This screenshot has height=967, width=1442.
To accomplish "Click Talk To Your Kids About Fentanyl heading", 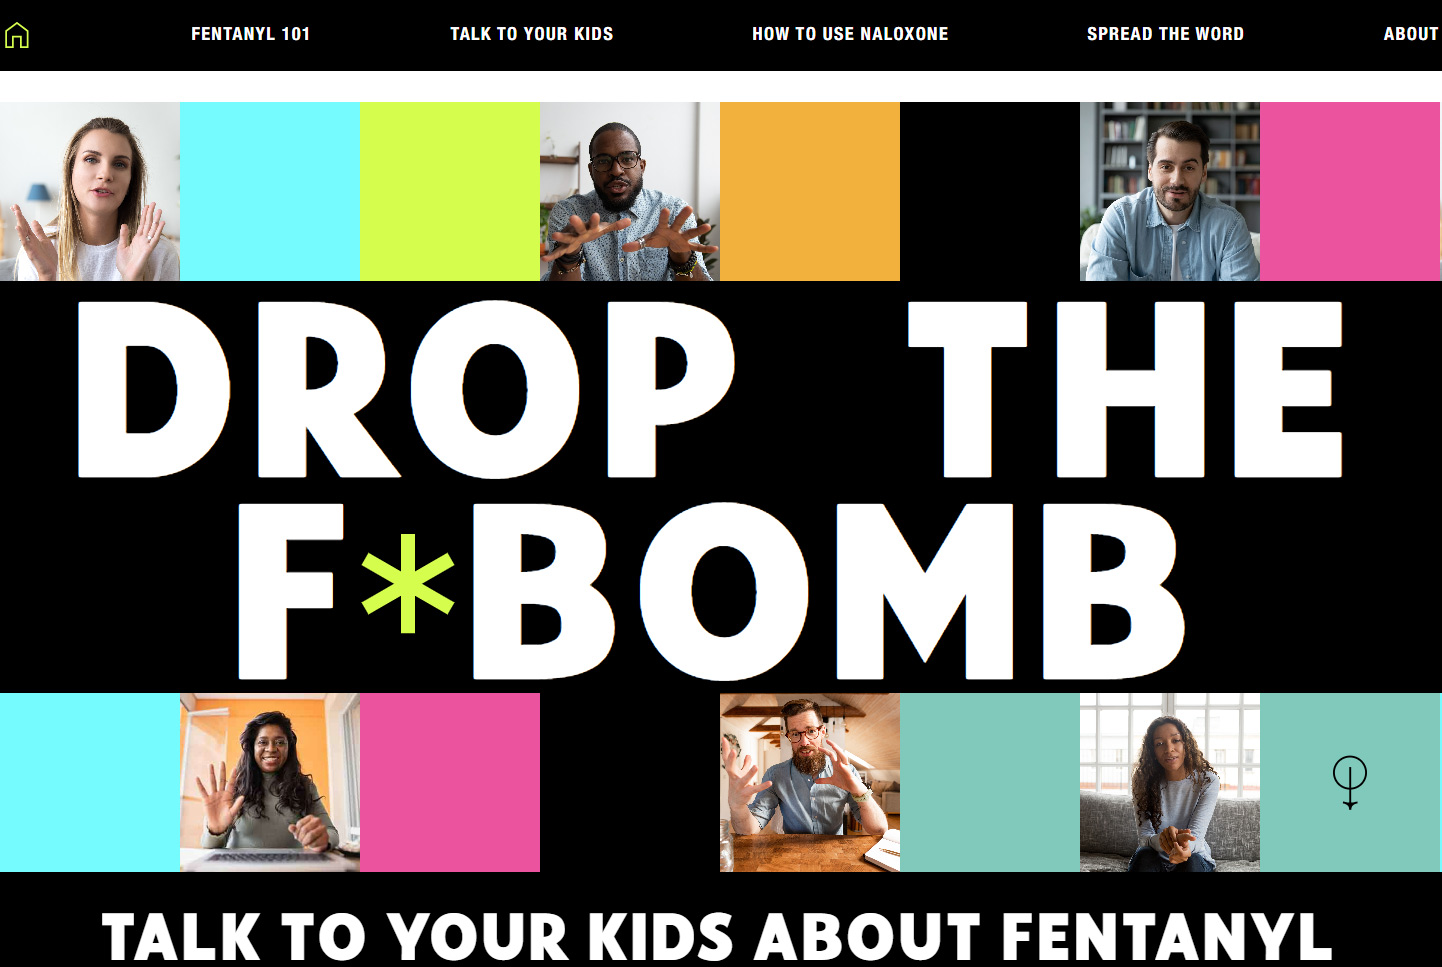I will [717, 937].
